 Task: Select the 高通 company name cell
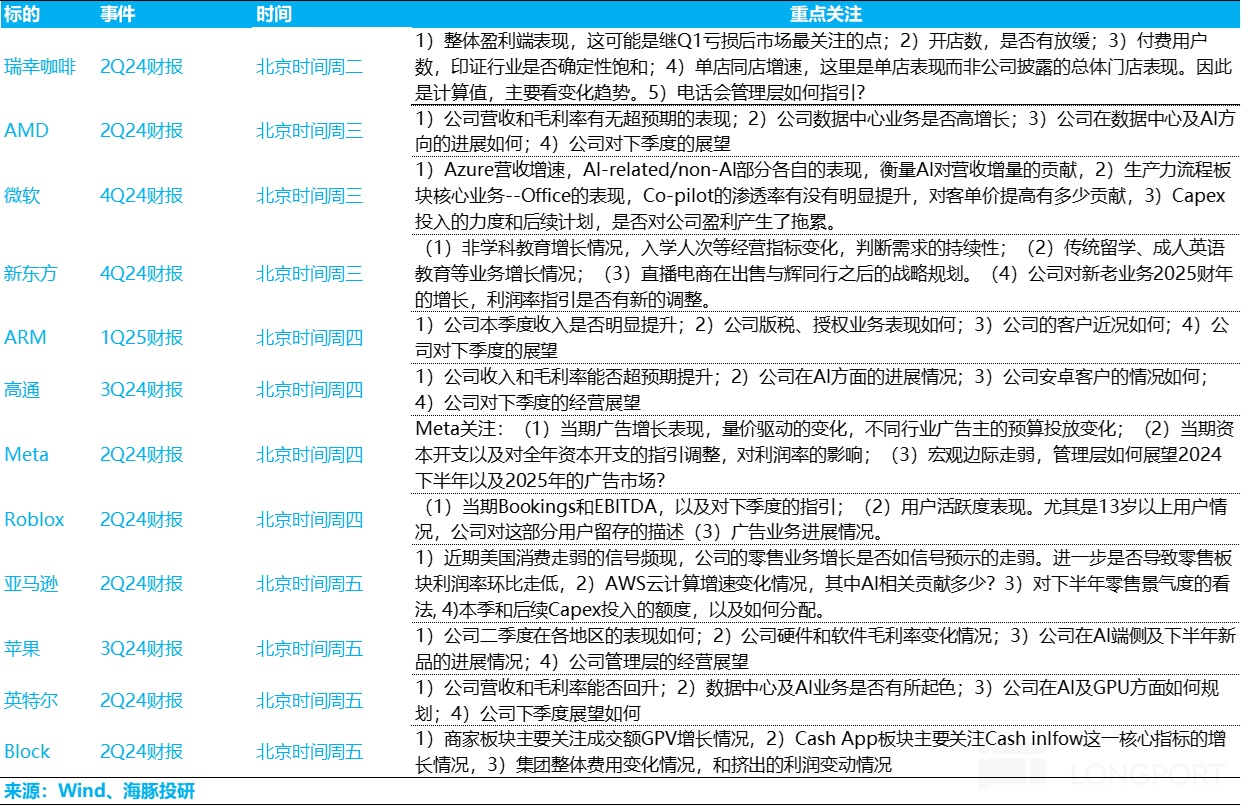coord(22,390)
